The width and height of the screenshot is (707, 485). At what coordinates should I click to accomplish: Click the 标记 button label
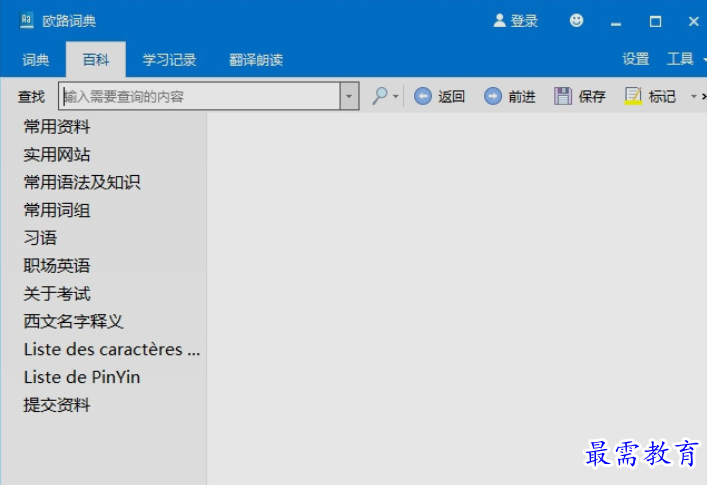pyautogui.click(x=662, y=96)
